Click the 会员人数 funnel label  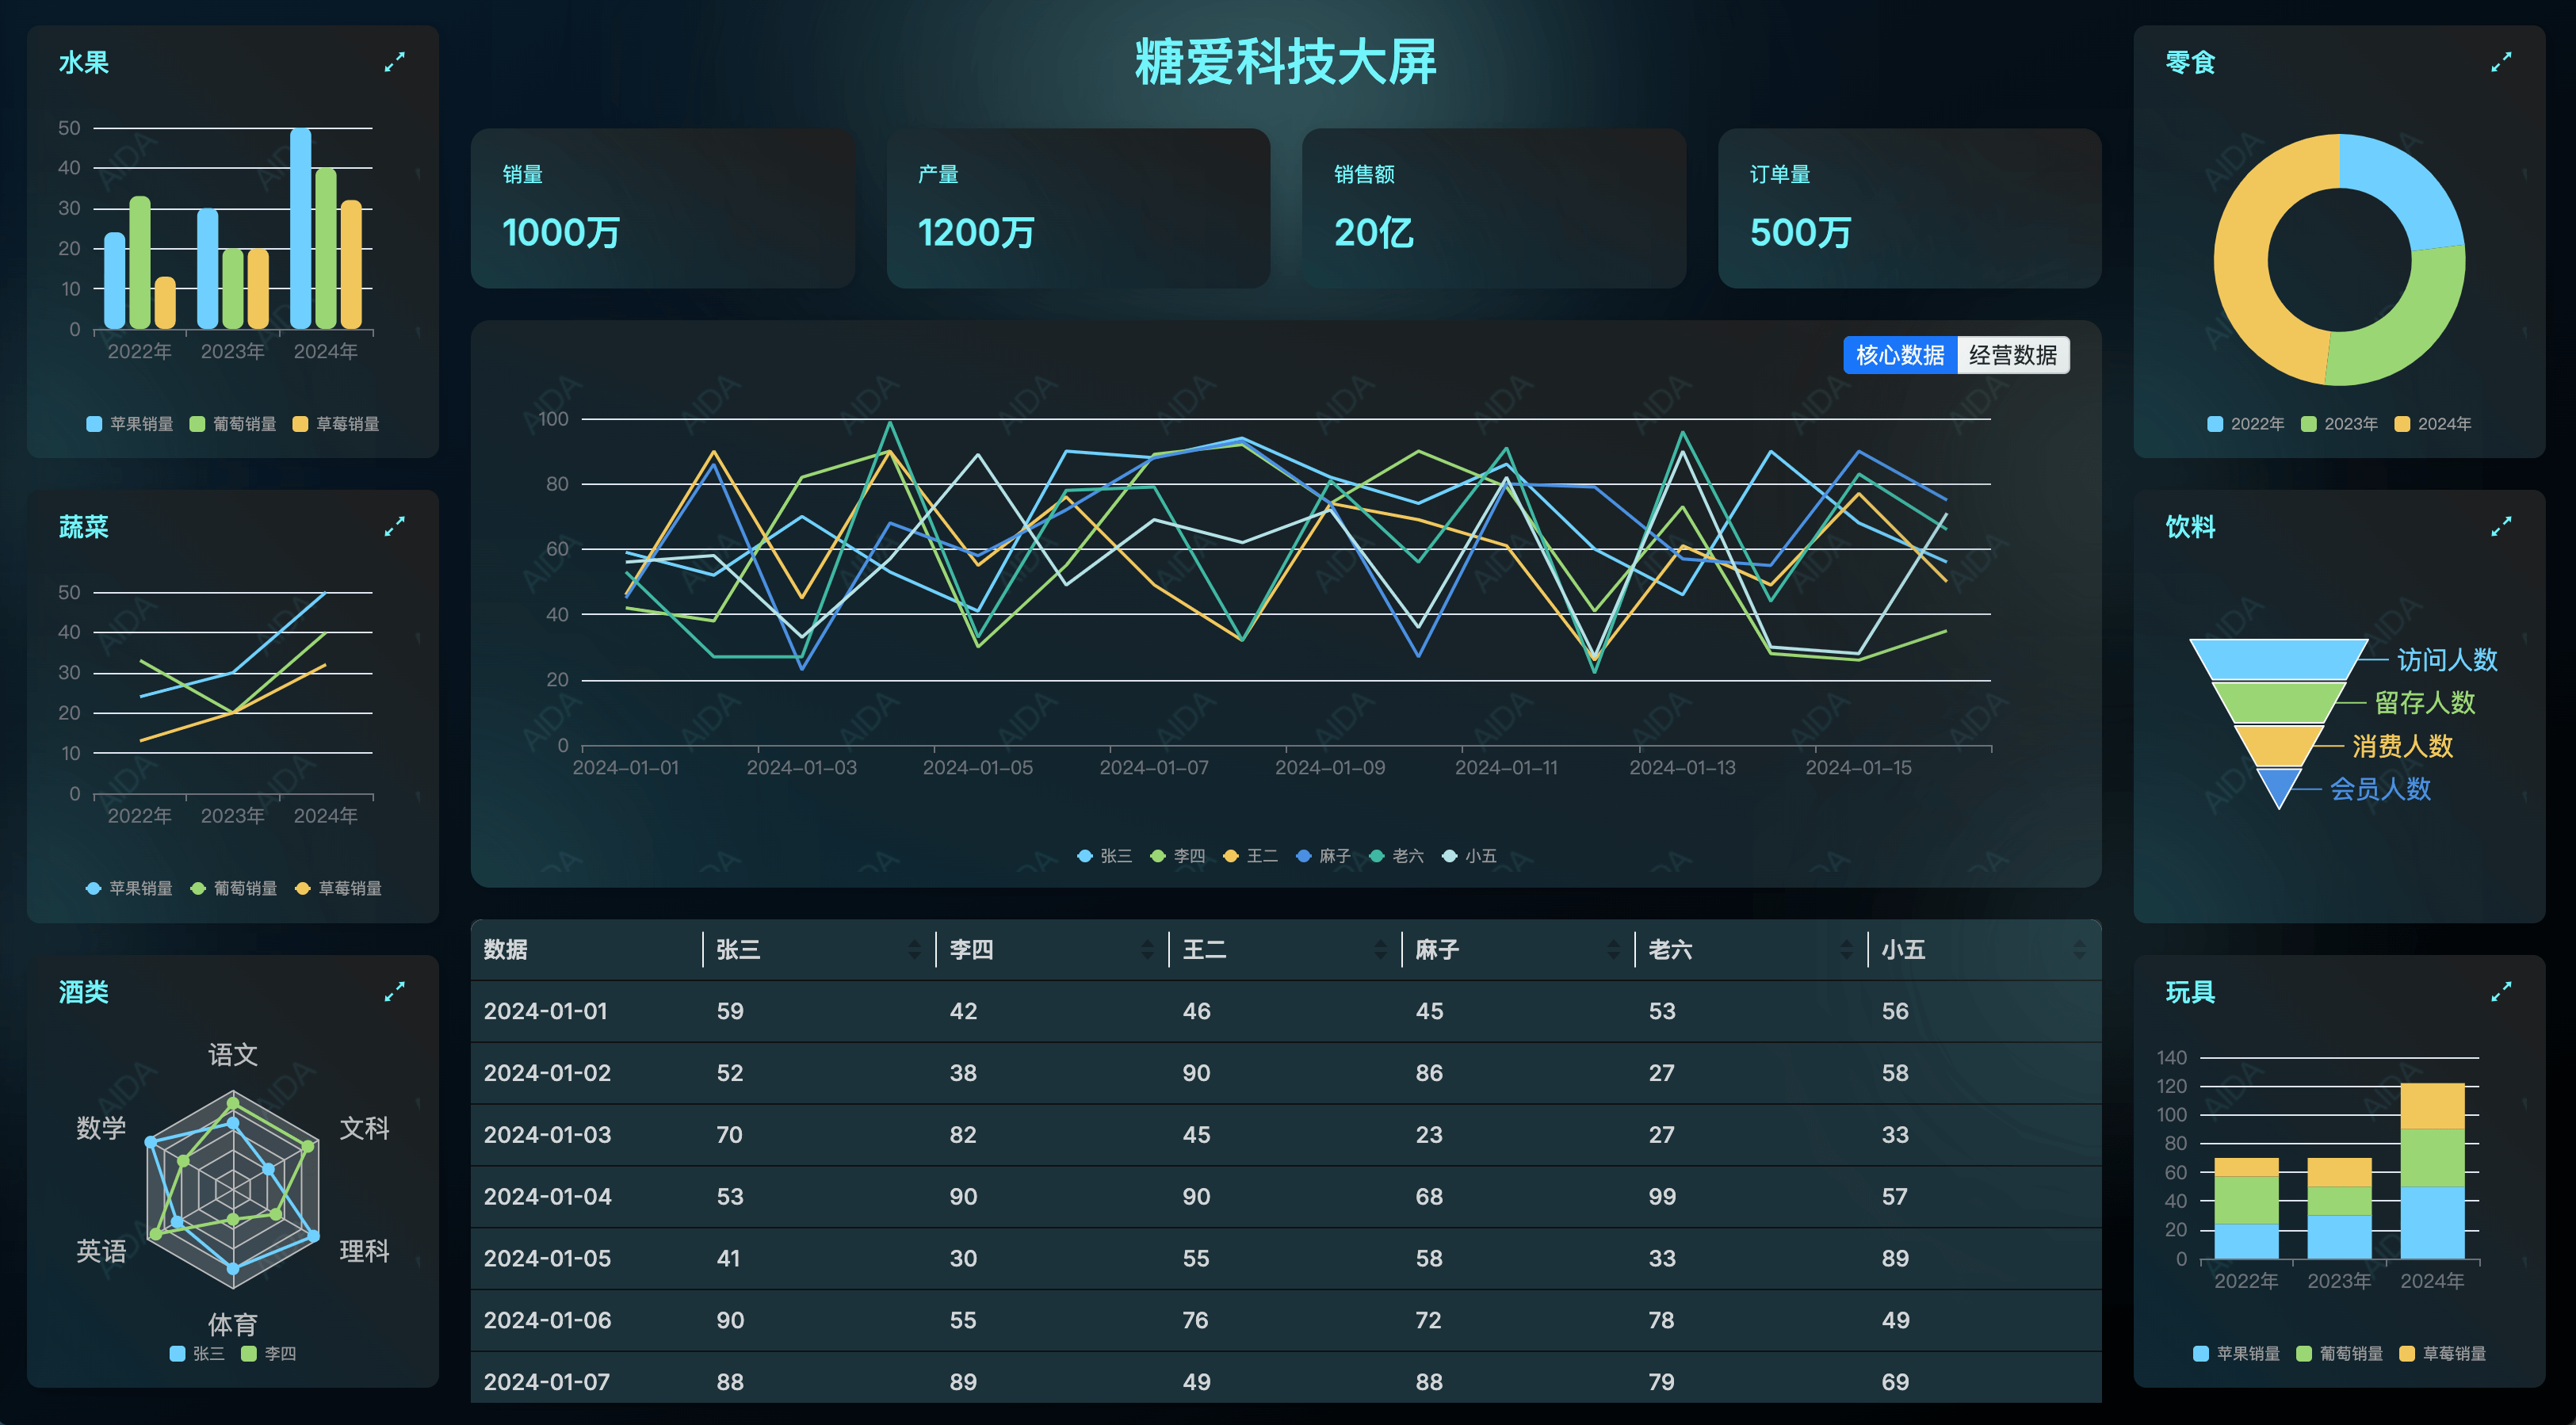coord(2380,789)
